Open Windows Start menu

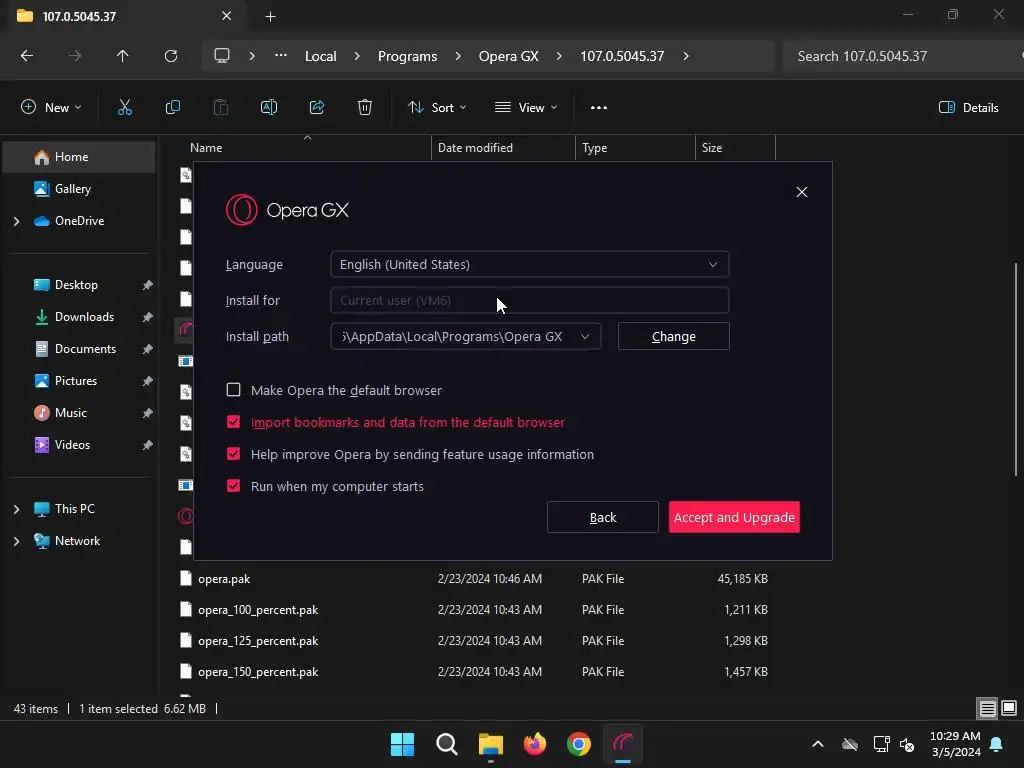pos(402,744)
